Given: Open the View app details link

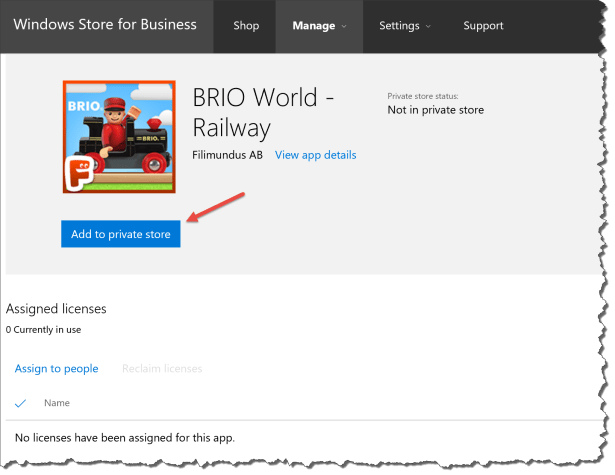Looking at the screenshot, I should [315, 155].
